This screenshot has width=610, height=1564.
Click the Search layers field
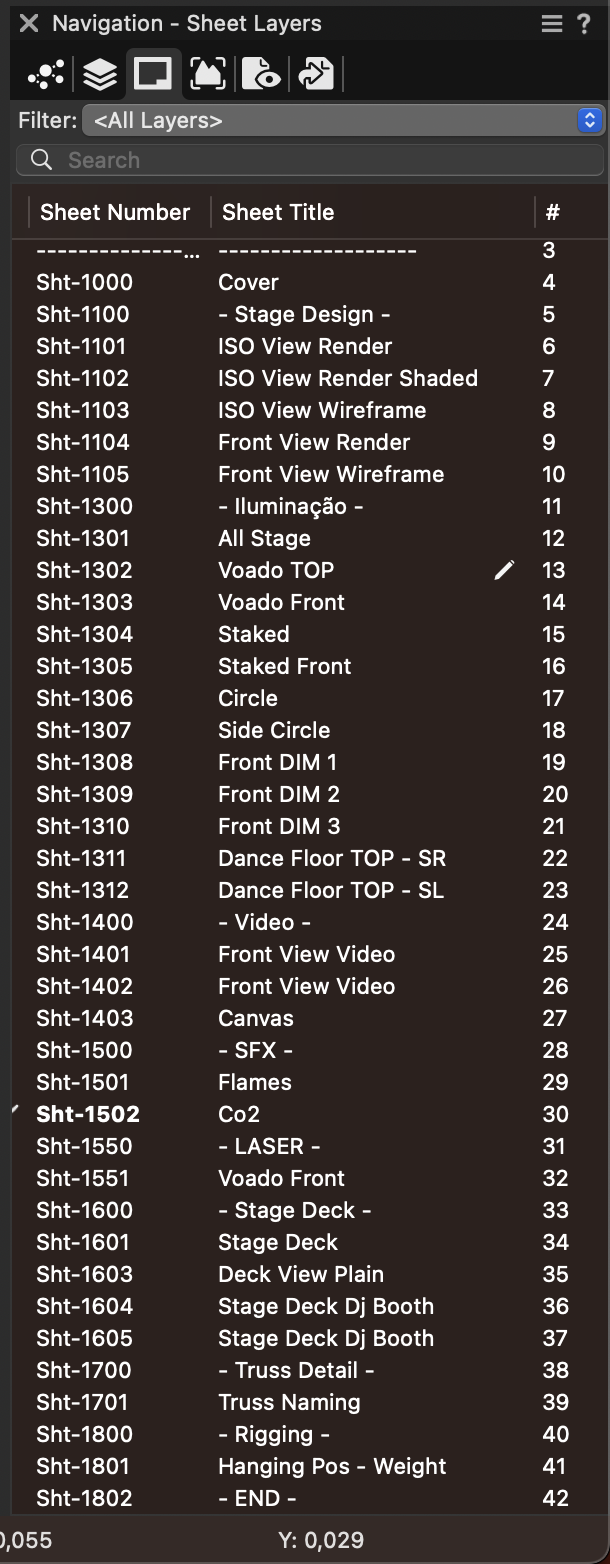tap(310, 160)
